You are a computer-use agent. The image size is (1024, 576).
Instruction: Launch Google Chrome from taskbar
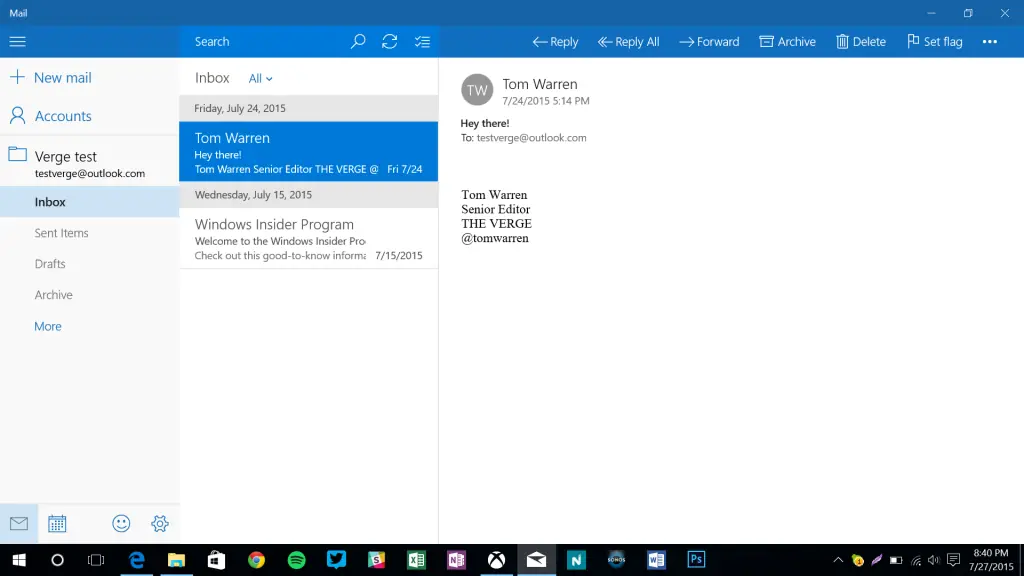[256, 560]
